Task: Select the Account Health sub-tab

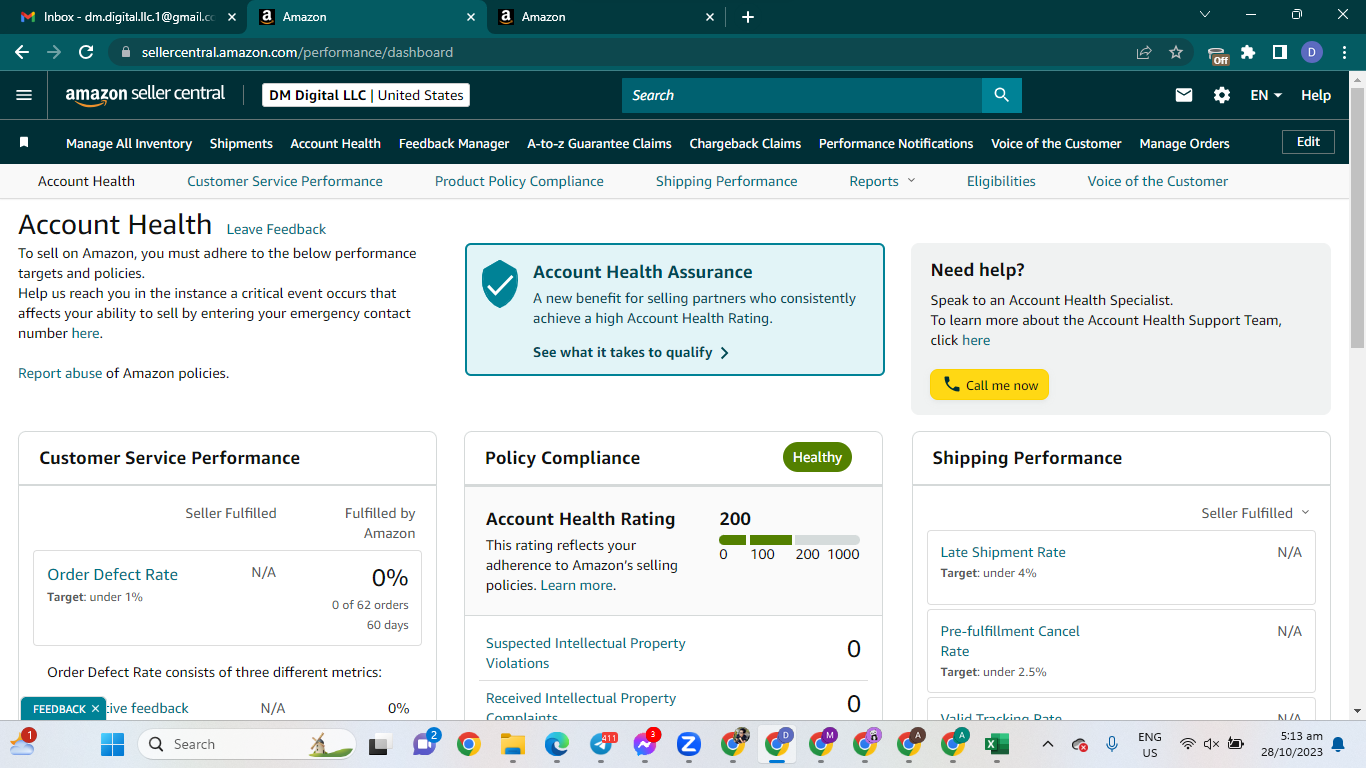Action: pyautogui.click(x=86, y=181)
